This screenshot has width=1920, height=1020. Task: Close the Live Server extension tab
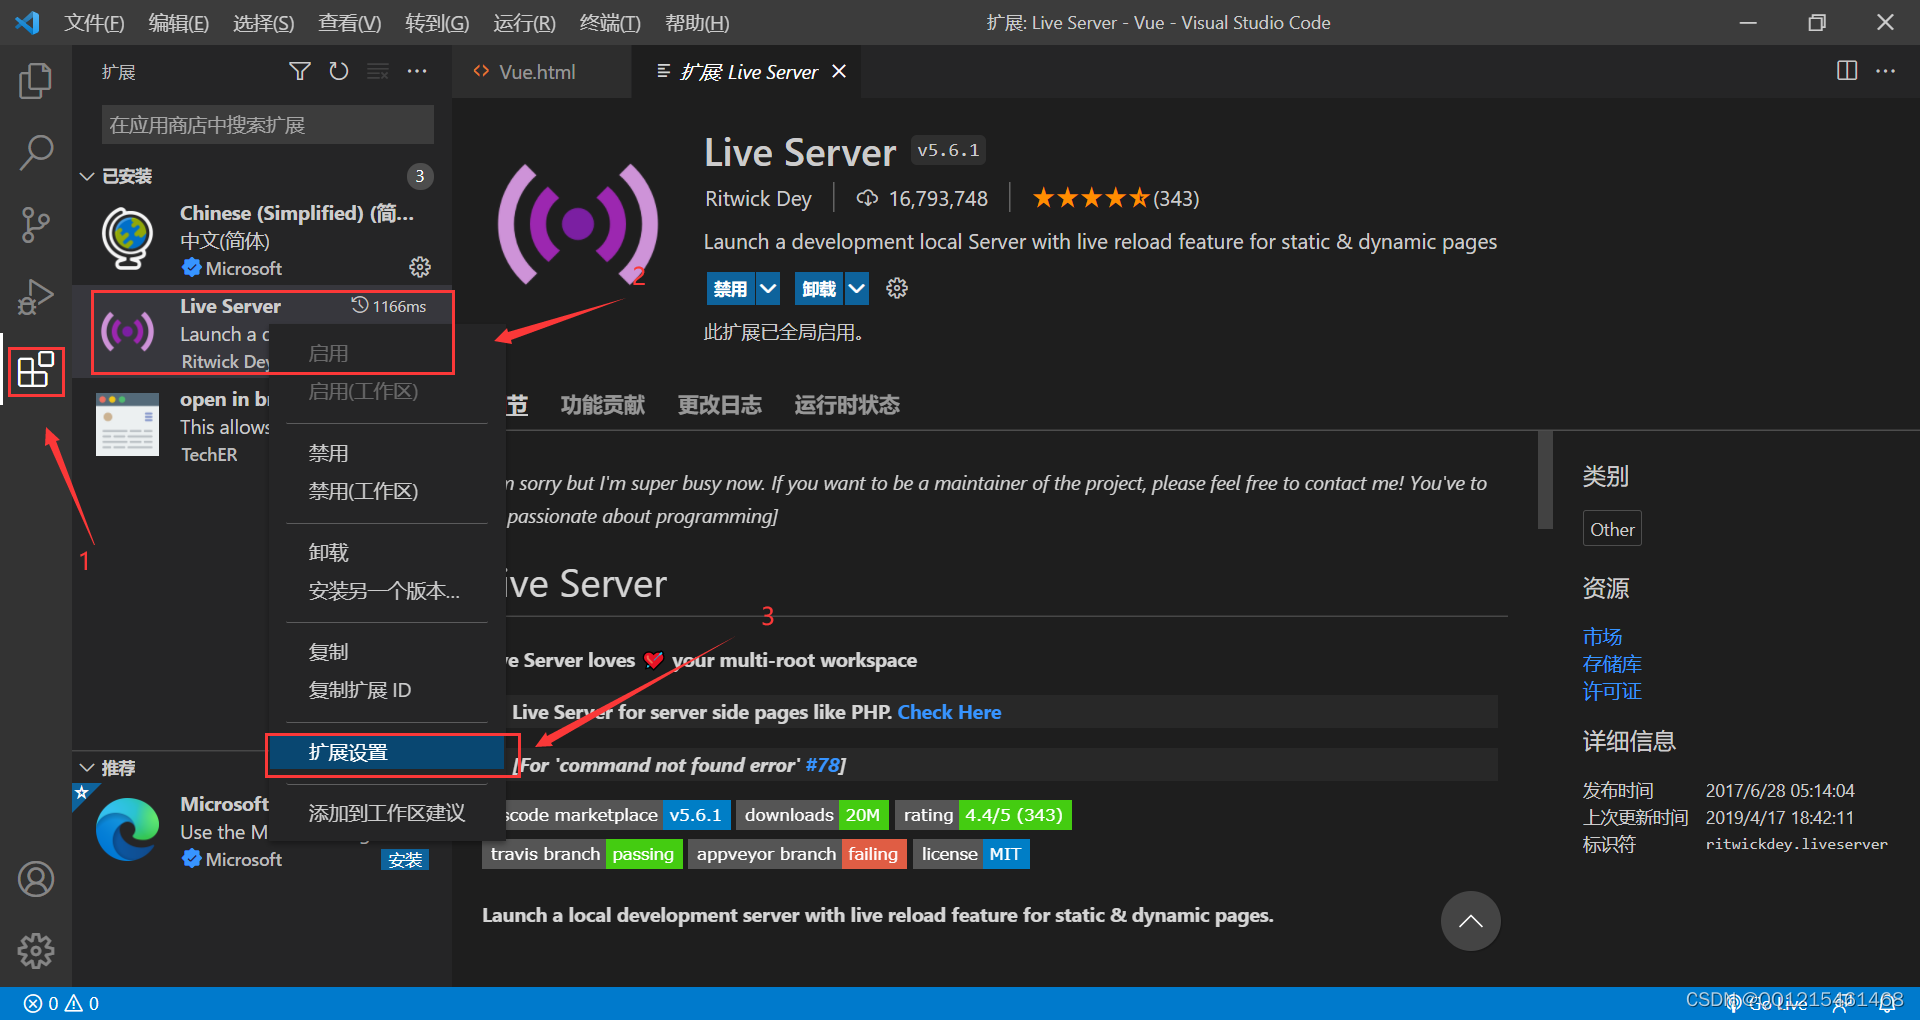839,71
